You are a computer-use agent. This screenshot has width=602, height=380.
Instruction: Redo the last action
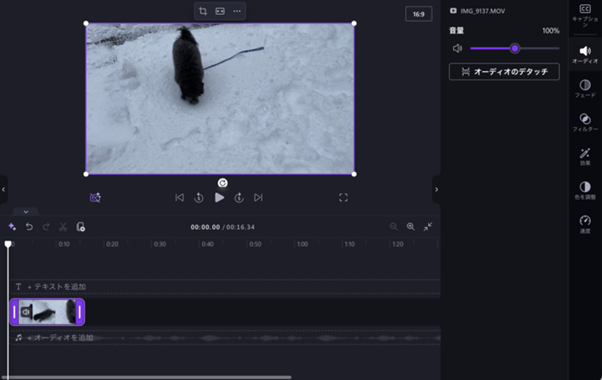[x=46, y=226]
